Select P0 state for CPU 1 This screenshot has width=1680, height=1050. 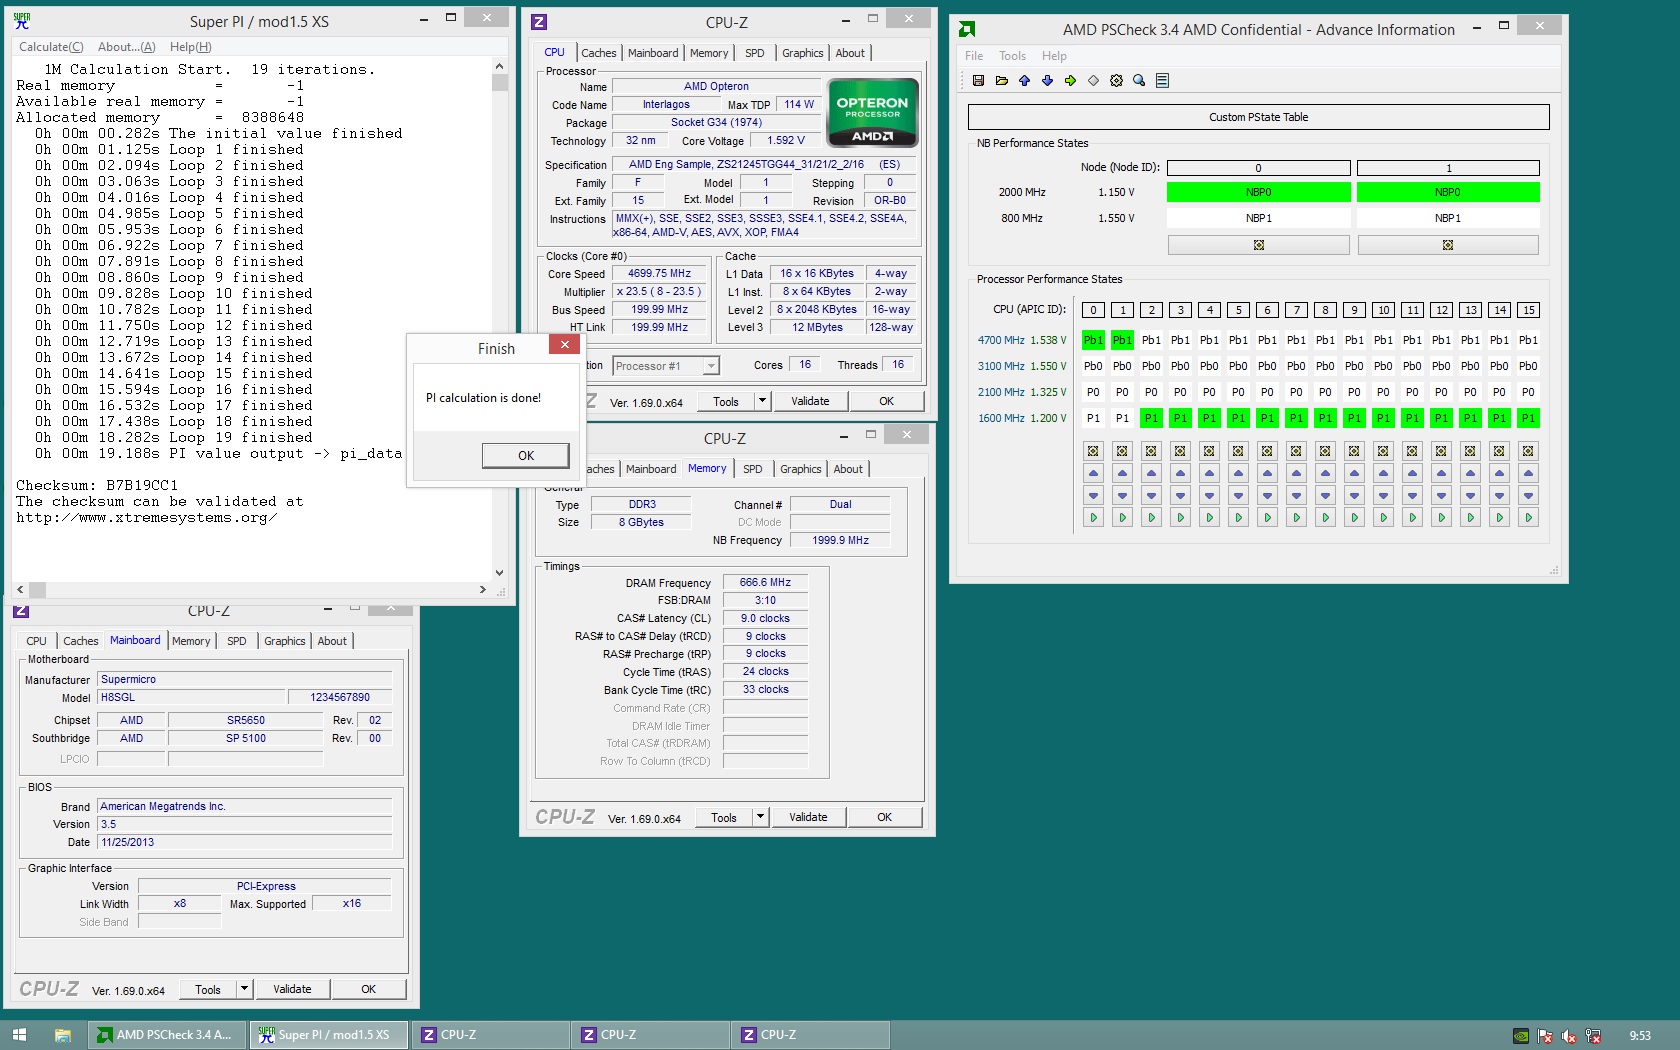coord(1122,392)
